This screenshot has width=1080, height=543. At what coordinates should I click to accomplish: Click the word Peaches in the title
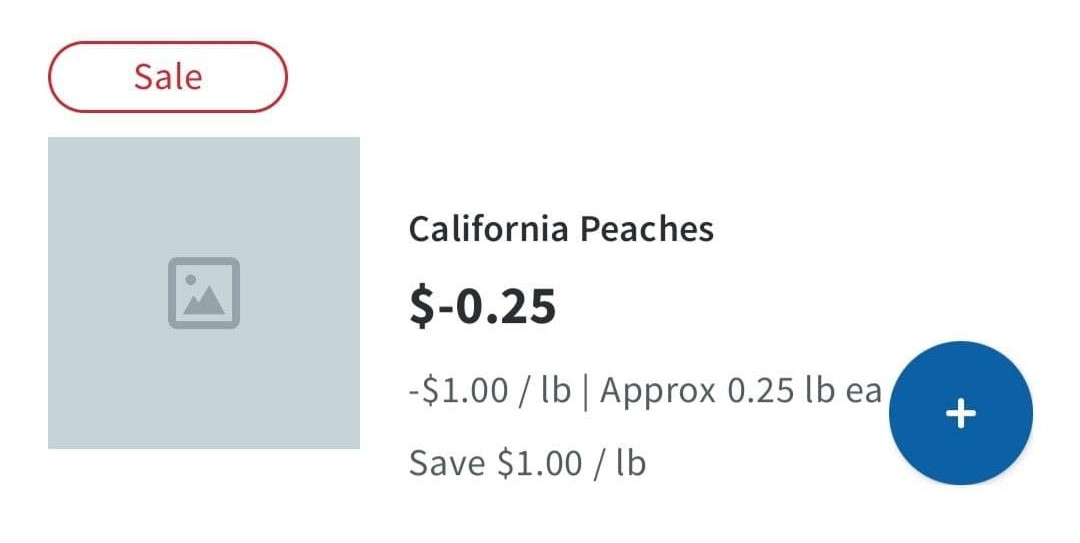pyautogui.click(x=647, y=230)
